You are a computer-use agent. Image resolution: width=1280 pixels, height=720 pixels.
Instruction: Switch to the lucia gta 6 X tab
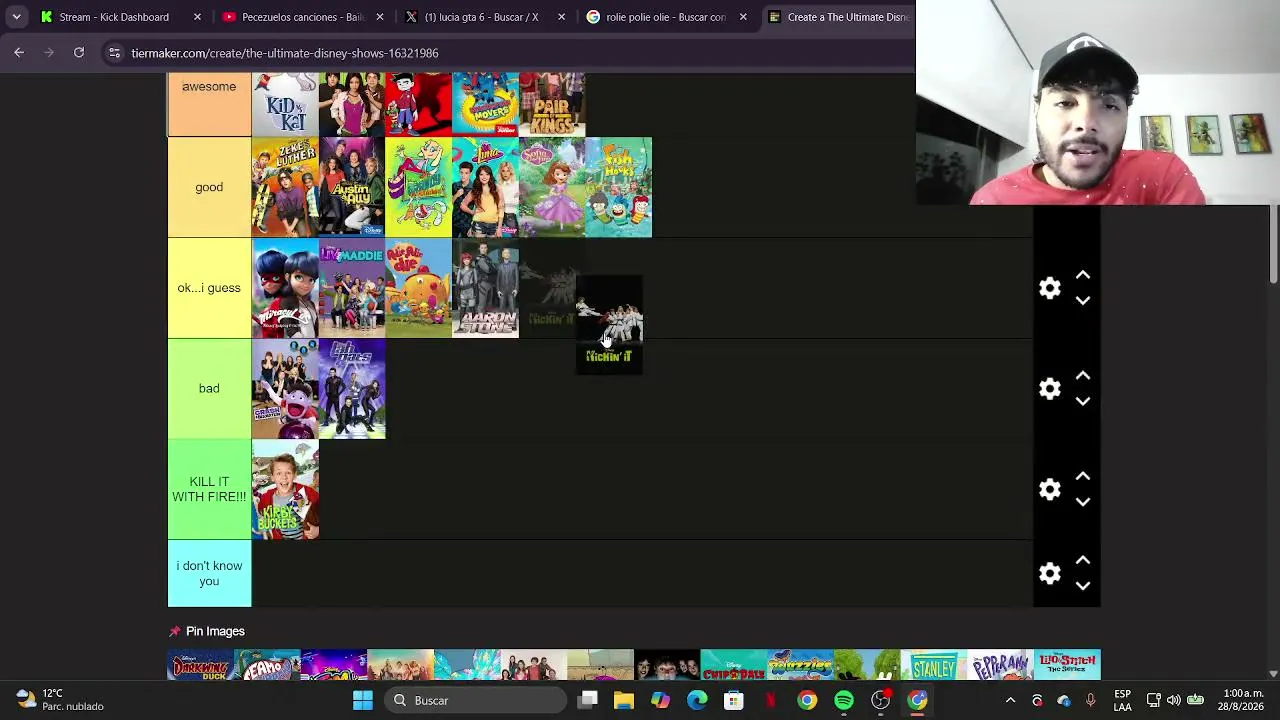tap(484, 17)
